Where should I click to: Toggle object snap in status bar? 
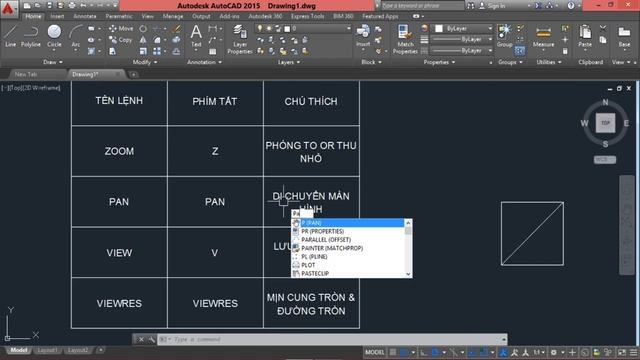click(x=484, y=352)
